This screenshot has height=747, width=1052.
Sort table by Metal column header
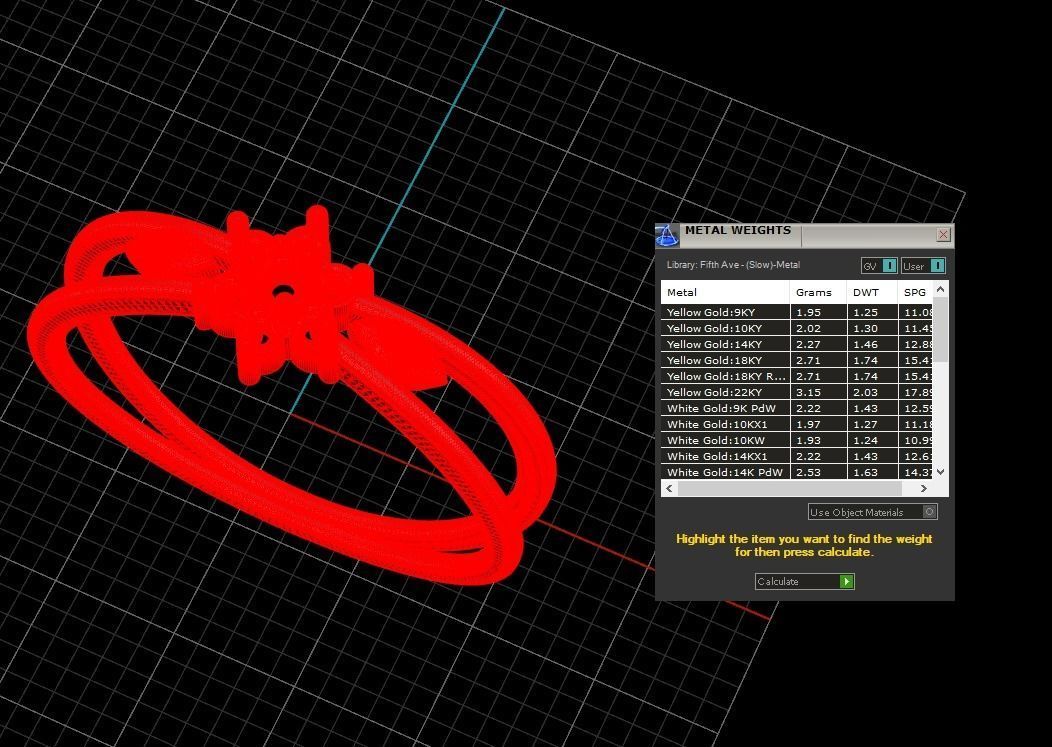coord(725,293)
